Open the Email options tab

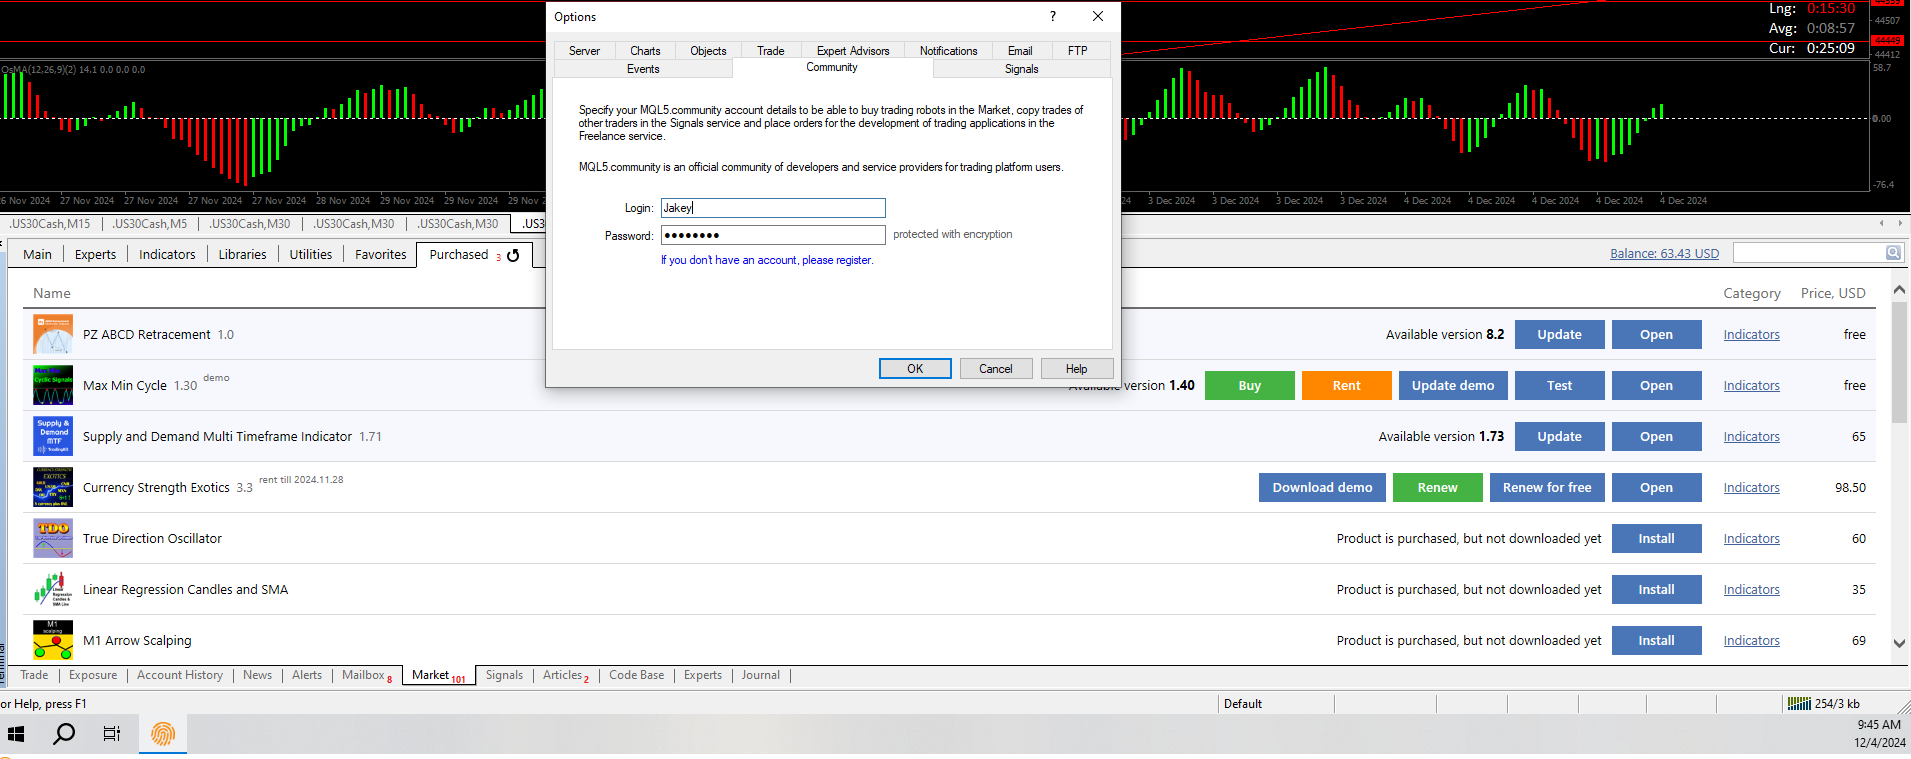1020,51
